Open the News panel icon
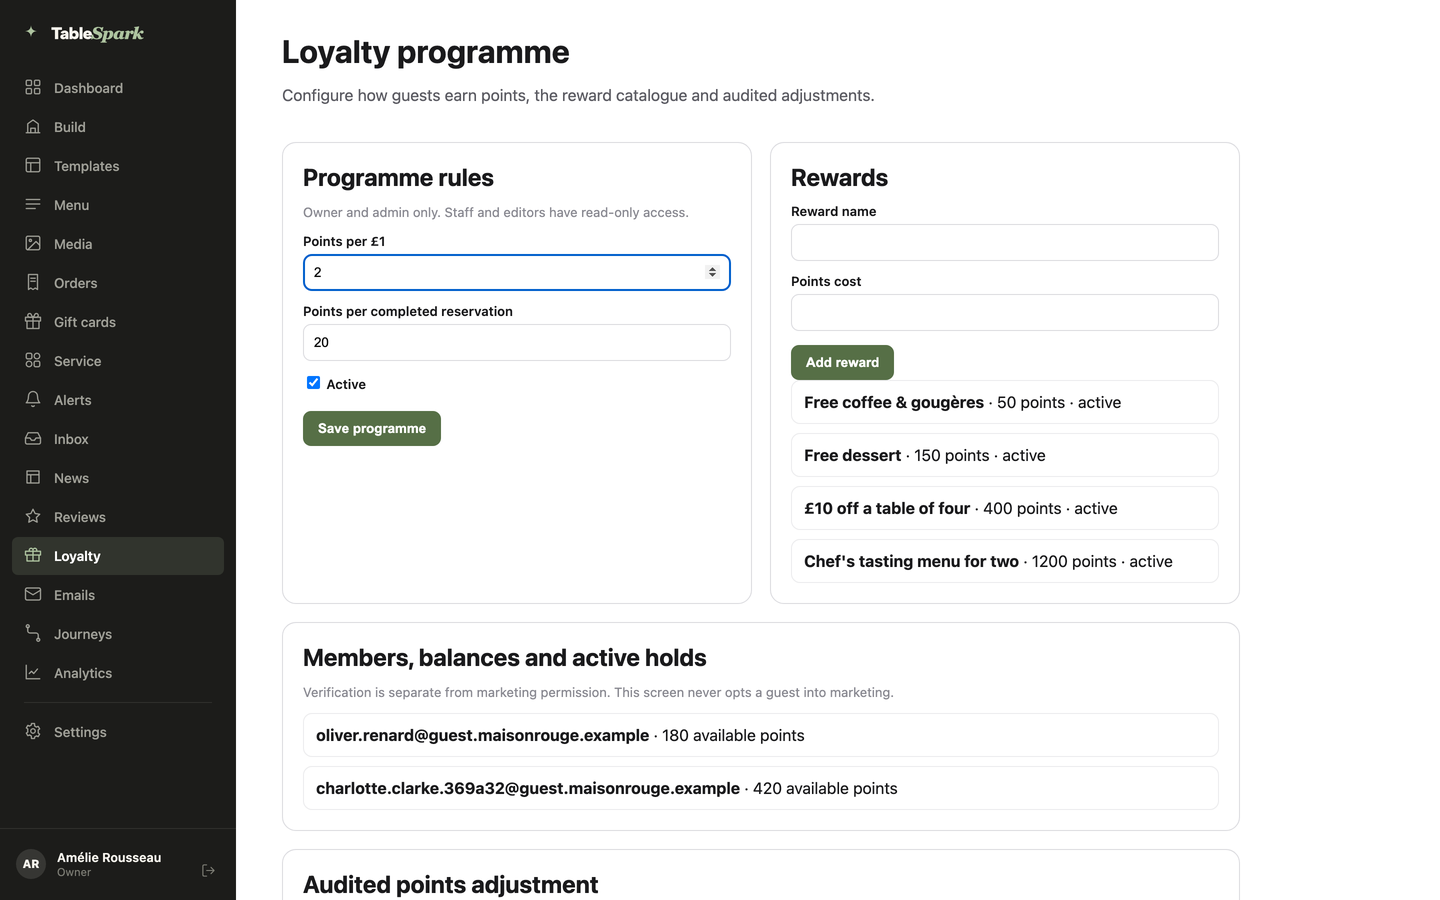 click(33, 478)
